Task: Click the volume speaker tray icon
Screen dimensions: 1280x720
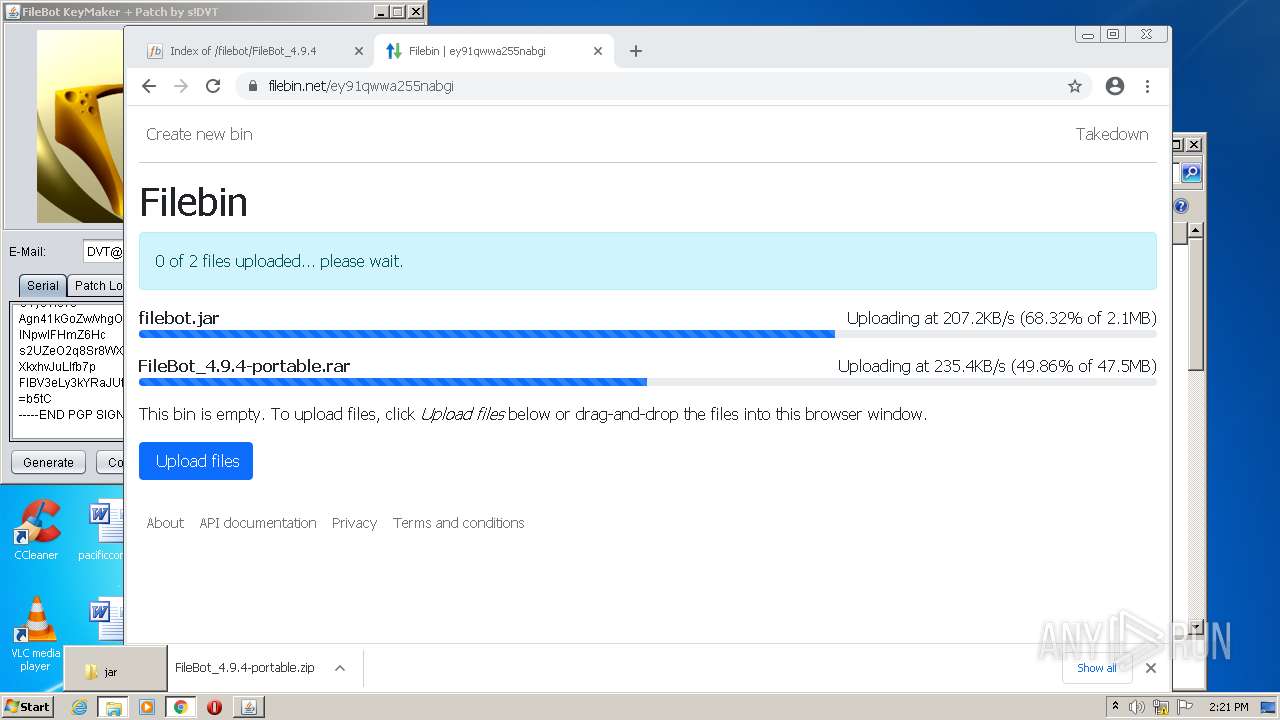Action: coord(1137,707)
